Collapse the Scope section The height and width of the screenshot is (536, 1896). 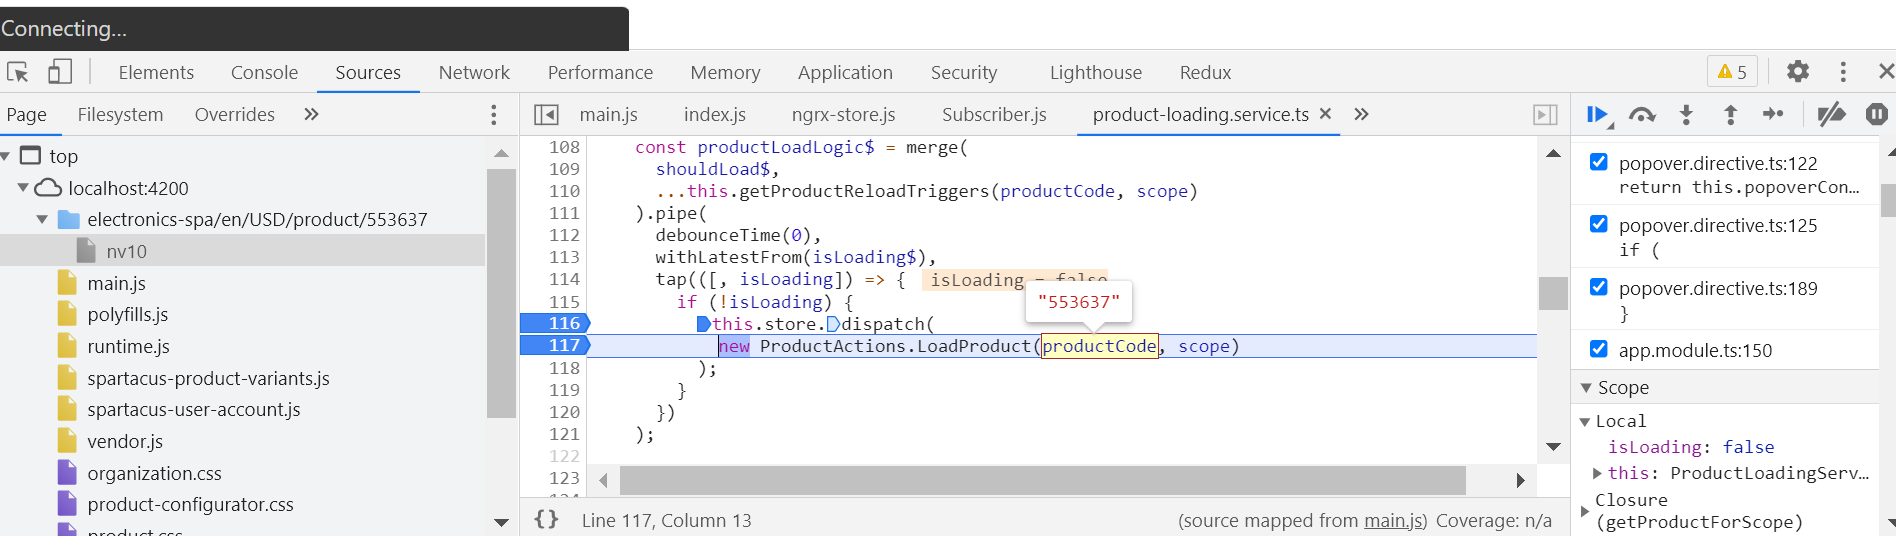click(x=1586, y=388)
